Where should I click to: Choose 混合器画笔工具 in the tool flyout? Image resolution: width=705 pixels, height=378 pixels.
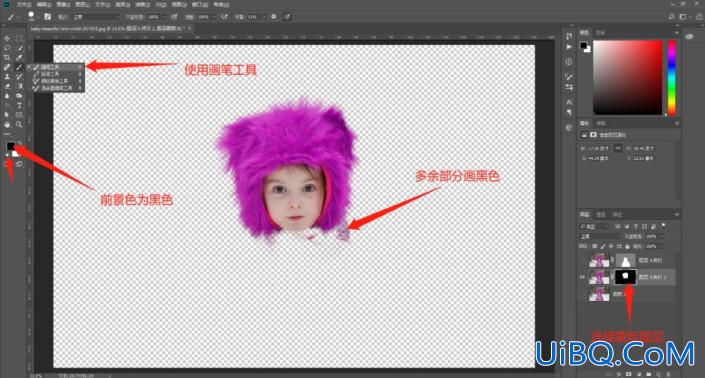(56, 89)
